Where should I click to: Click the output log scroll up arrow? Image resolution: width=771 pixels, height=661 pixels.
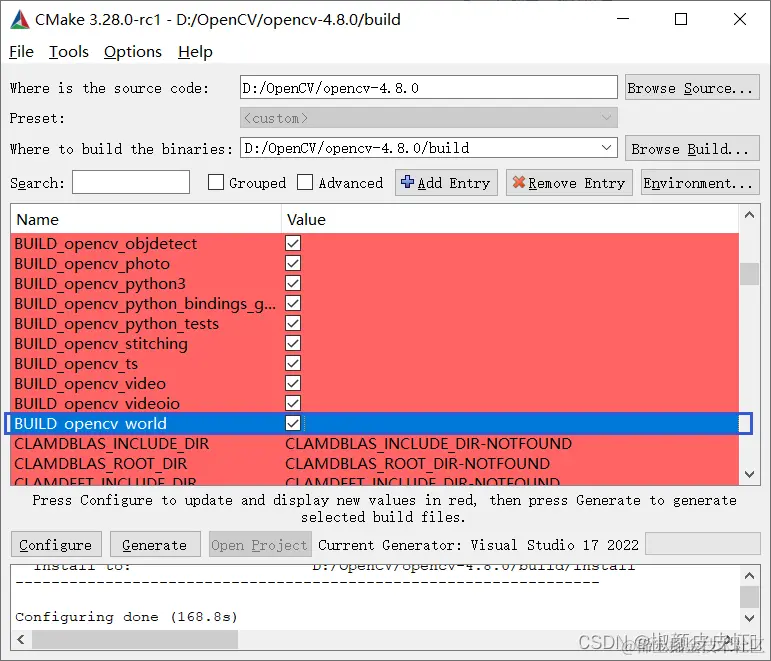pyautogui.click(x=749, y=575)
